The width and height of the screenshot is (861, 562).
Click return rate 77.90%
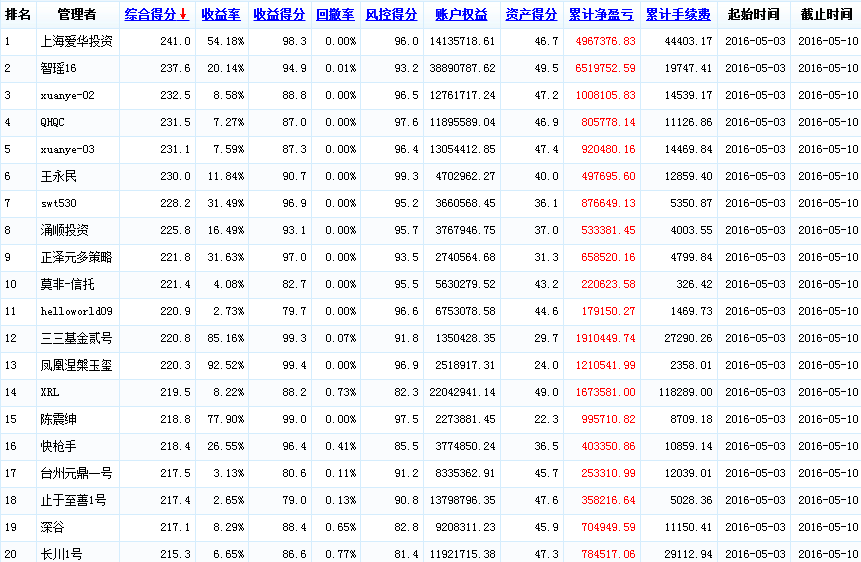pos(226,419)
